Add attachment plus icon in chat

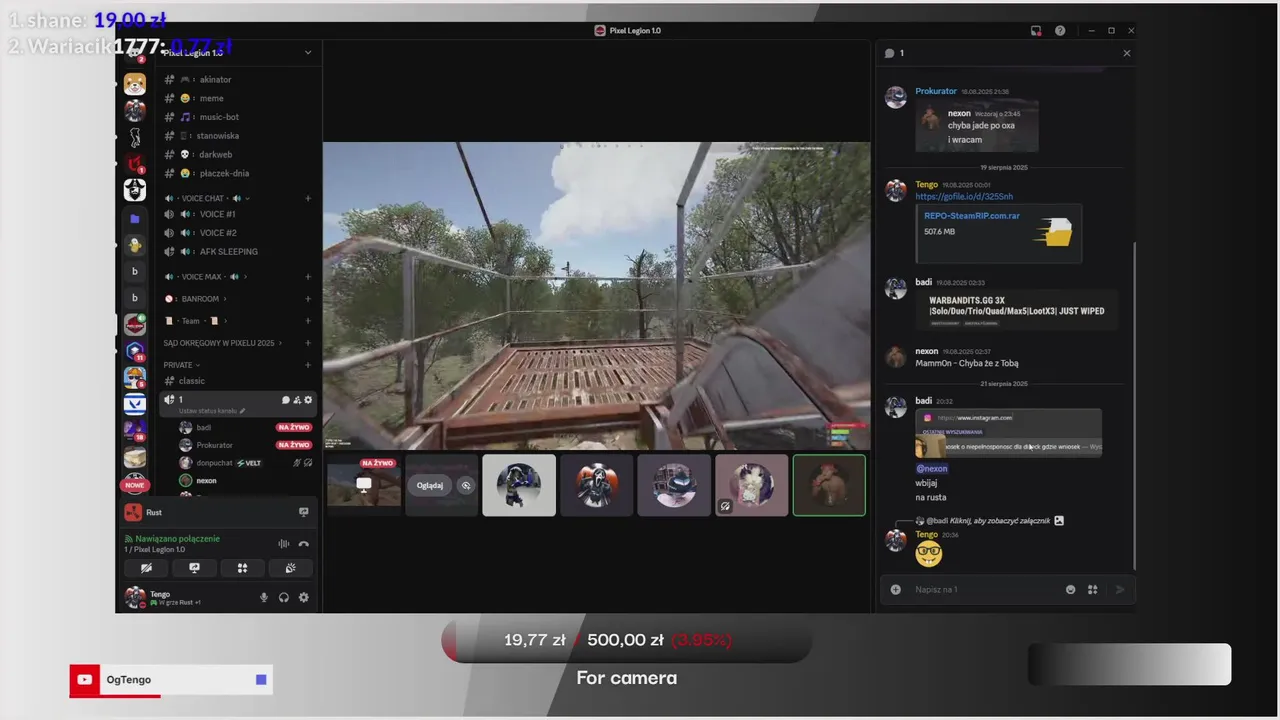(x=895, y=589)
